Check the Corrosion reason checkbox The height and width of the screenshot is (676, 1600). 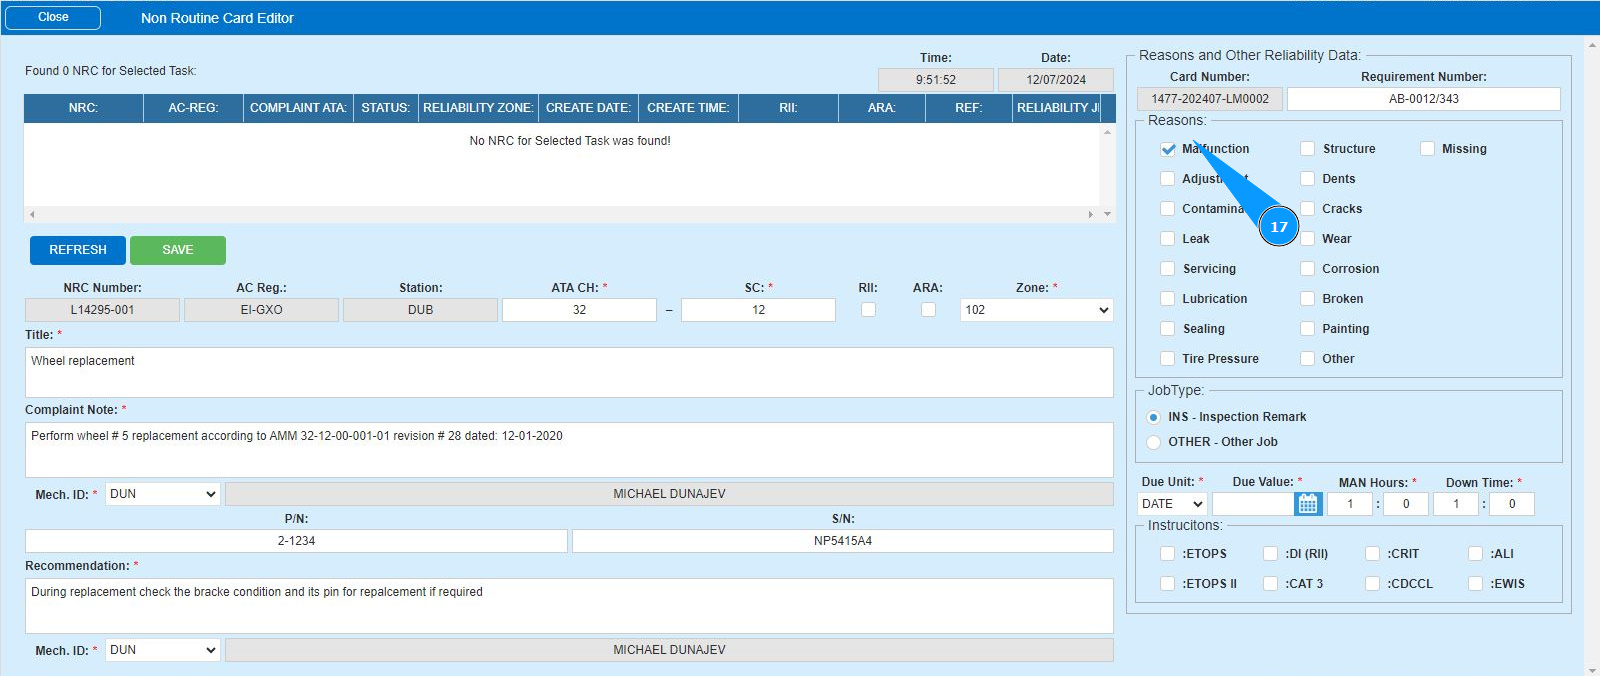[x=1307, y=269]
